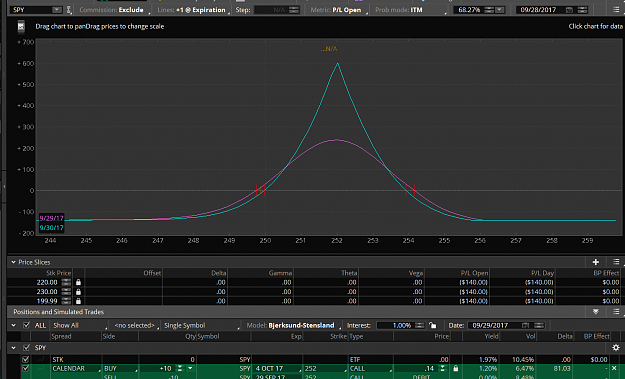The height and width of the screenshot is (379, 625).
Task: Open the Show All dropdown
Action: pyautogui.click(x=80, y=325)
